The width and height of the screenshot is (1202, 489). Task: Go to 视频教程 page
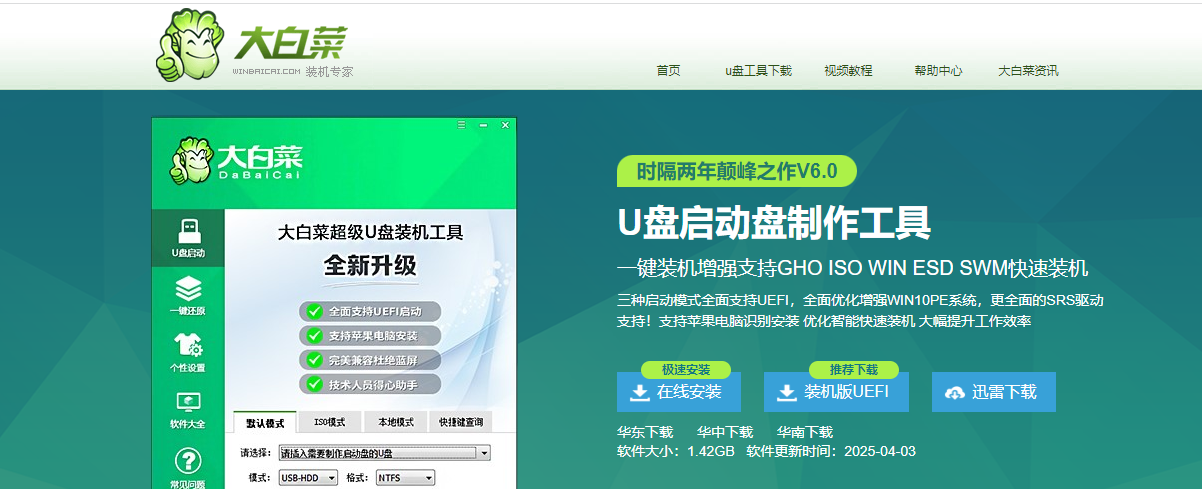(x=848, y=71)
